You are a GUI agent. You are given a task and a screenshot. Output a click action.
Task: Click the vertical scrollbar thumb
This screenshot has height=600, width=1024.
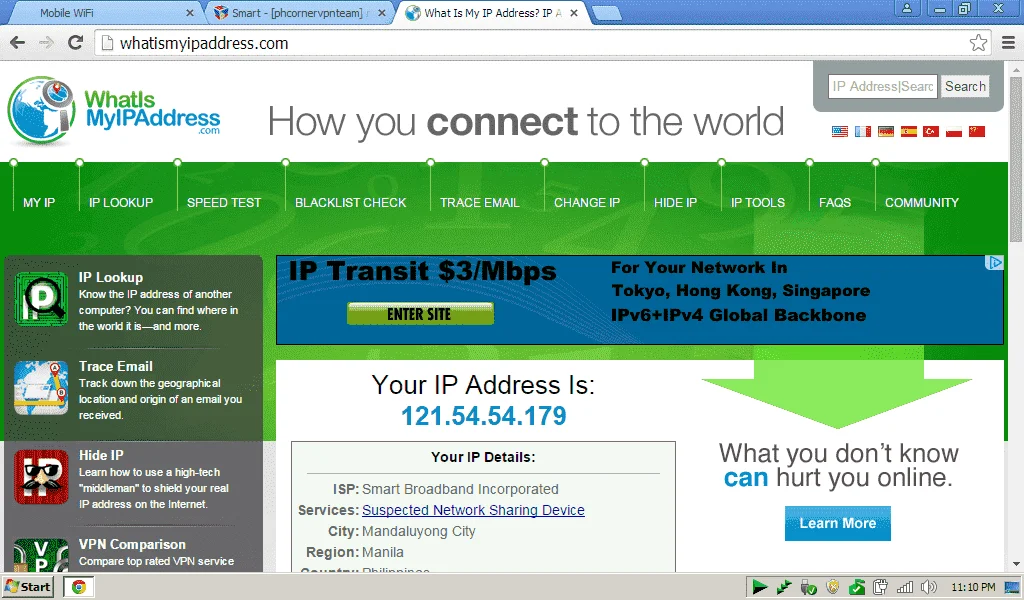coord(1017,157)
